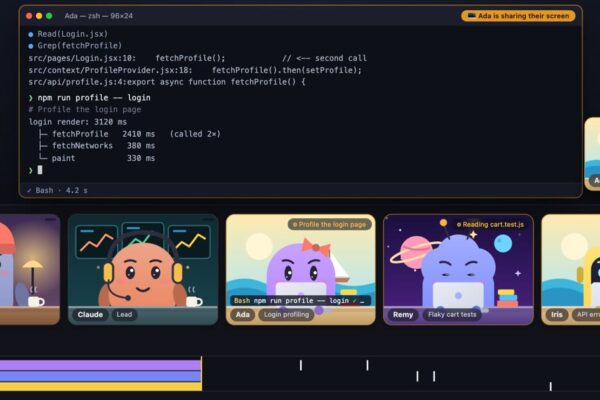Click the 'Flaky cart tests' task tag
The image size is (600, 400).
[452, 315]
